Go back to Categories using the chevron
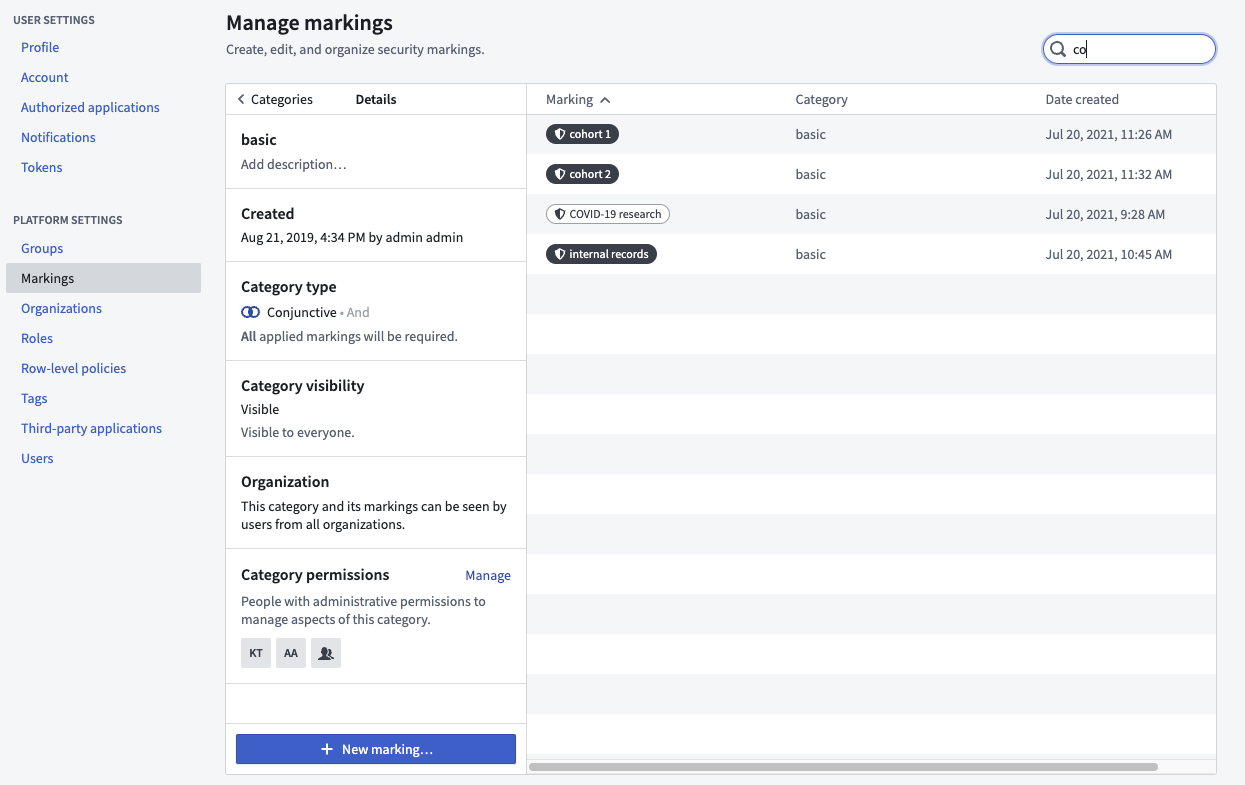 pos(241,100)
